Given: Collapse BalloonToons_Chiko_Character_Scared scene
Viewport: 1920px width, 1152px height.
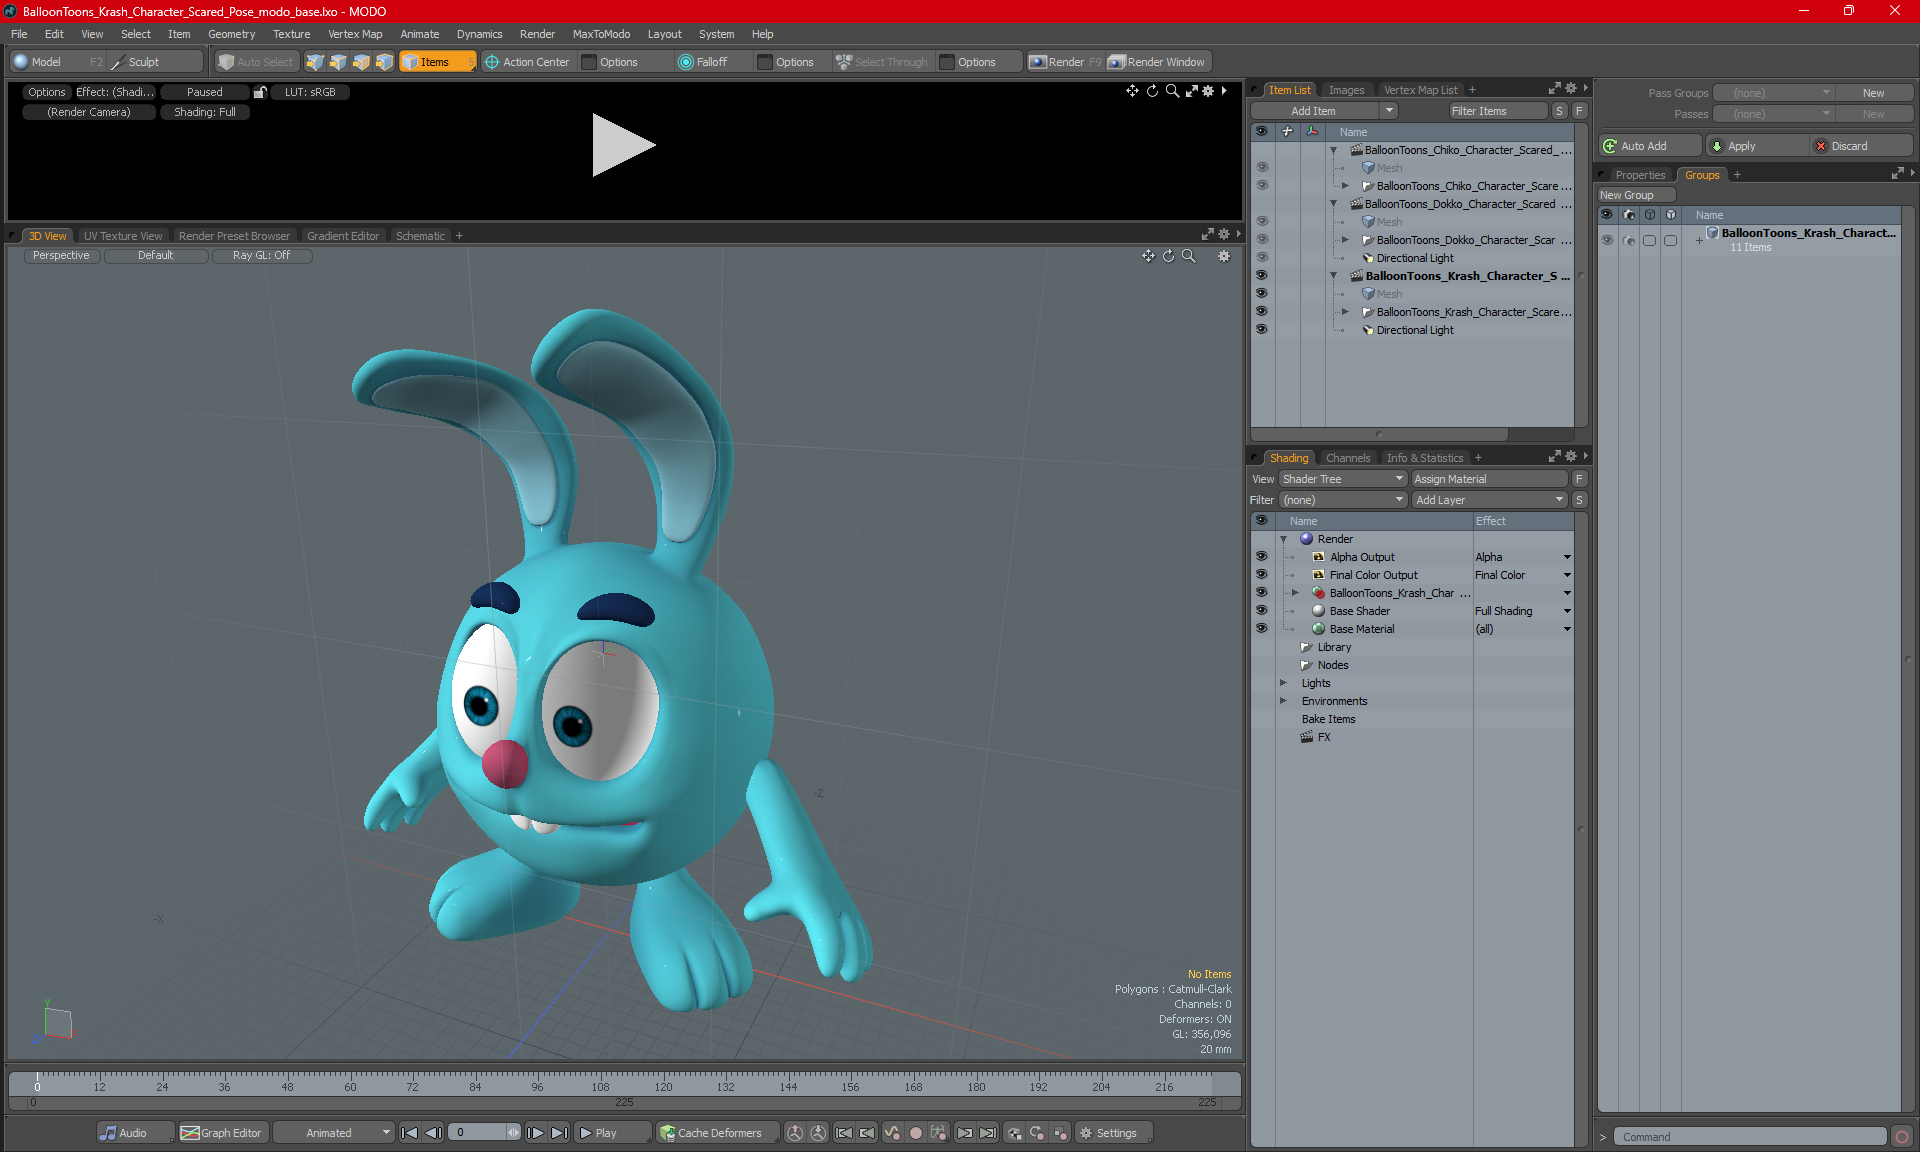Looking at the screenshot, I should [1333, 150].
